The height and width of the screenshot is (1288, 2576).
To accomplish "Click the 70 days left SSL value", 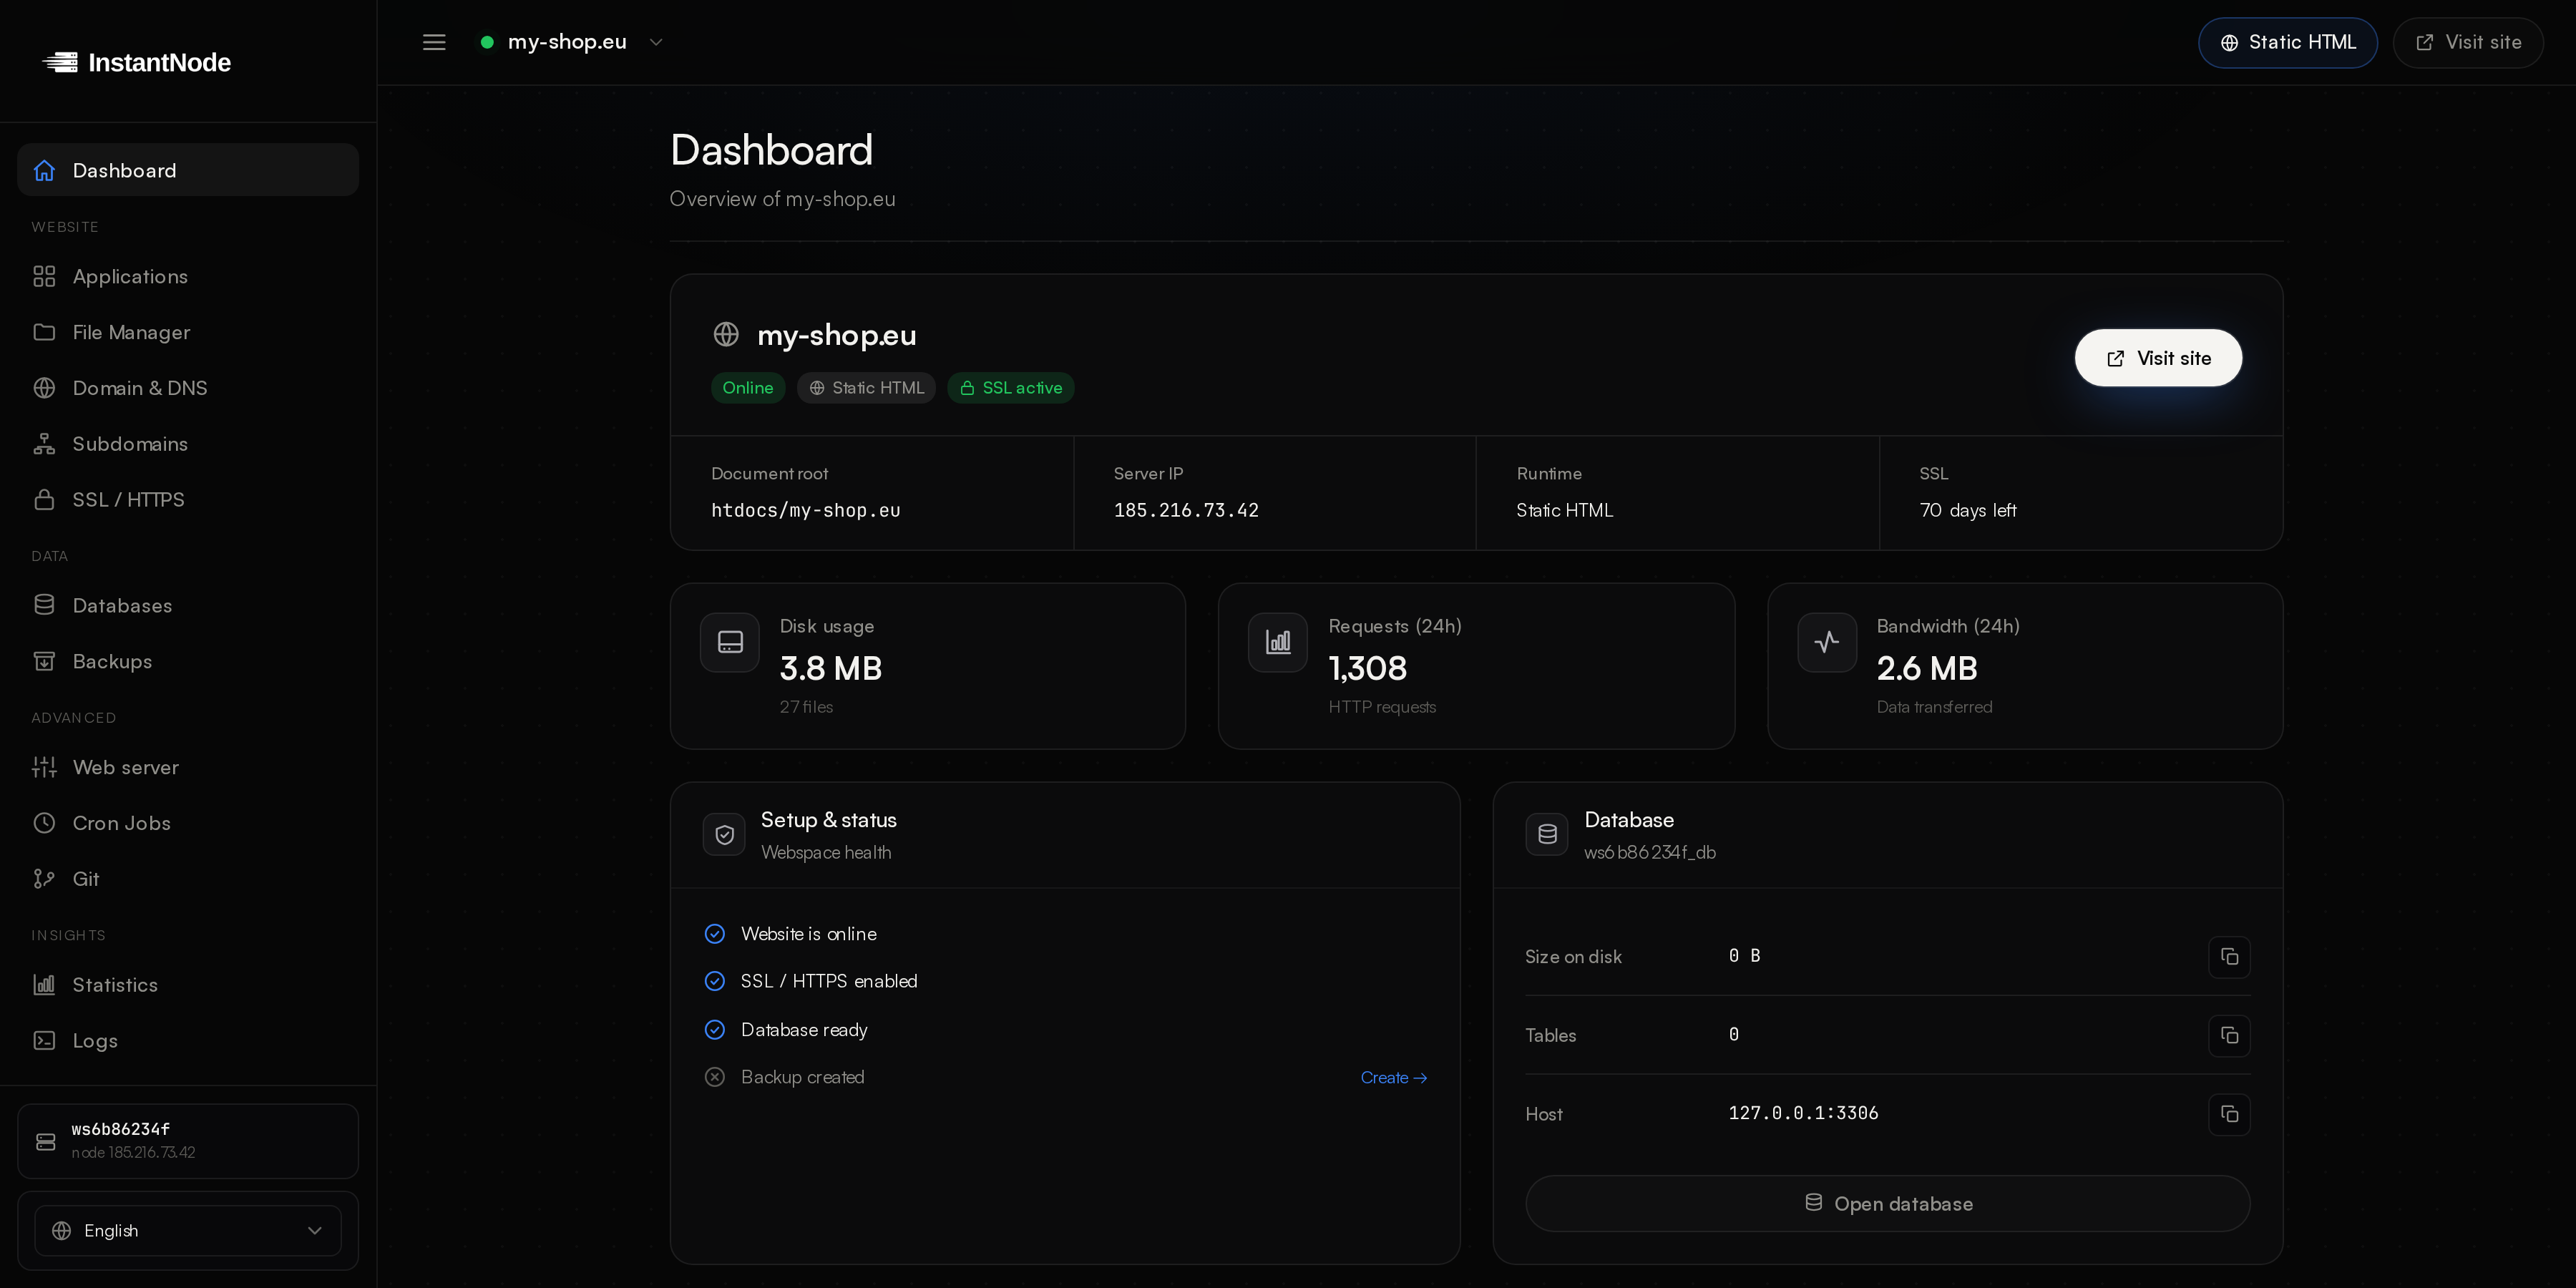I will tap(1968, 510).
